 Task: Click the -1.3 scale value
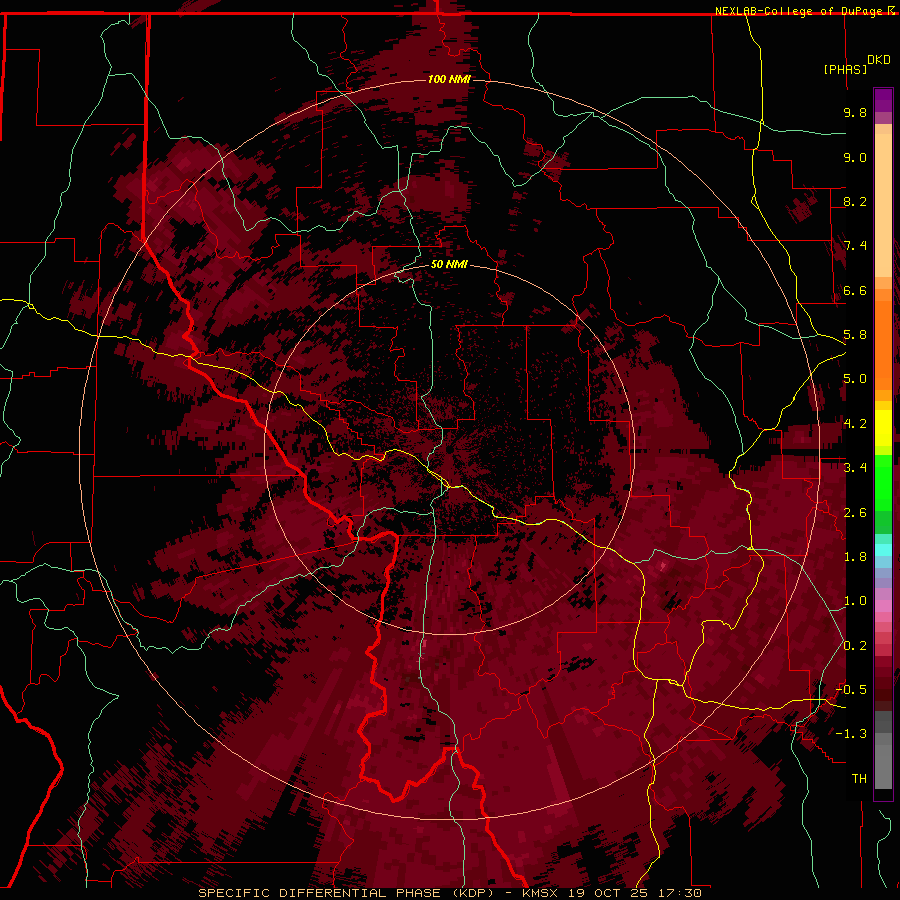point(851,734)
